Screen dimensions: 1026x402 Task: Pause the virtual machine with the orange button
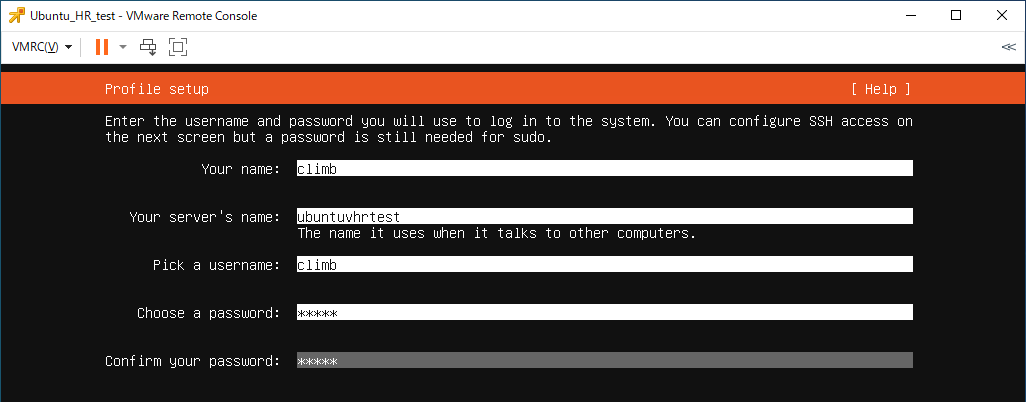(101, 47)
